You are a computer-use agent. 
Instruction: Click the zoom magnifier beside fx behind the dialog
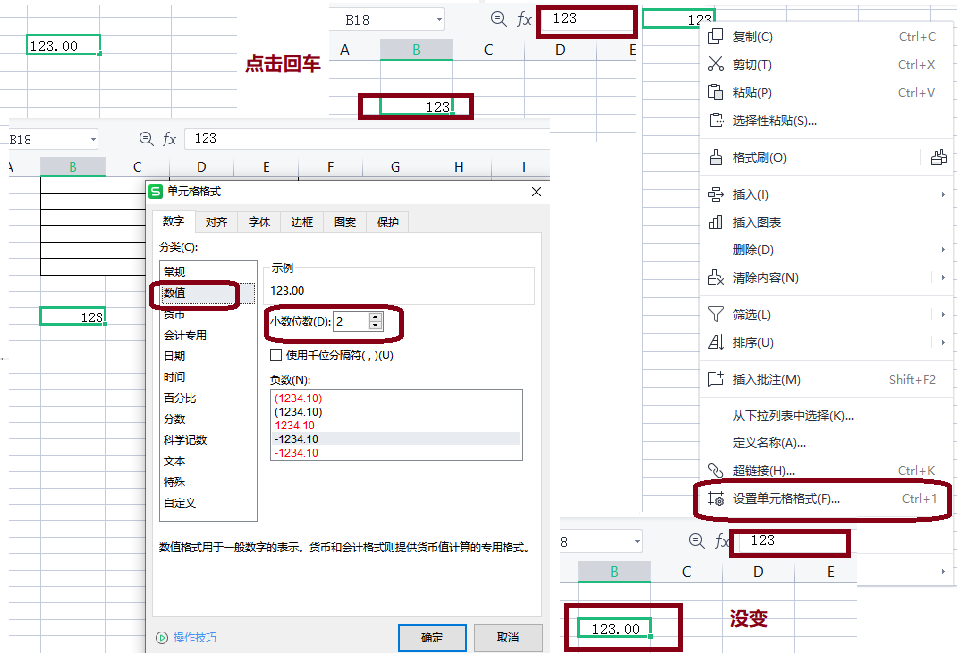(146, 139)
